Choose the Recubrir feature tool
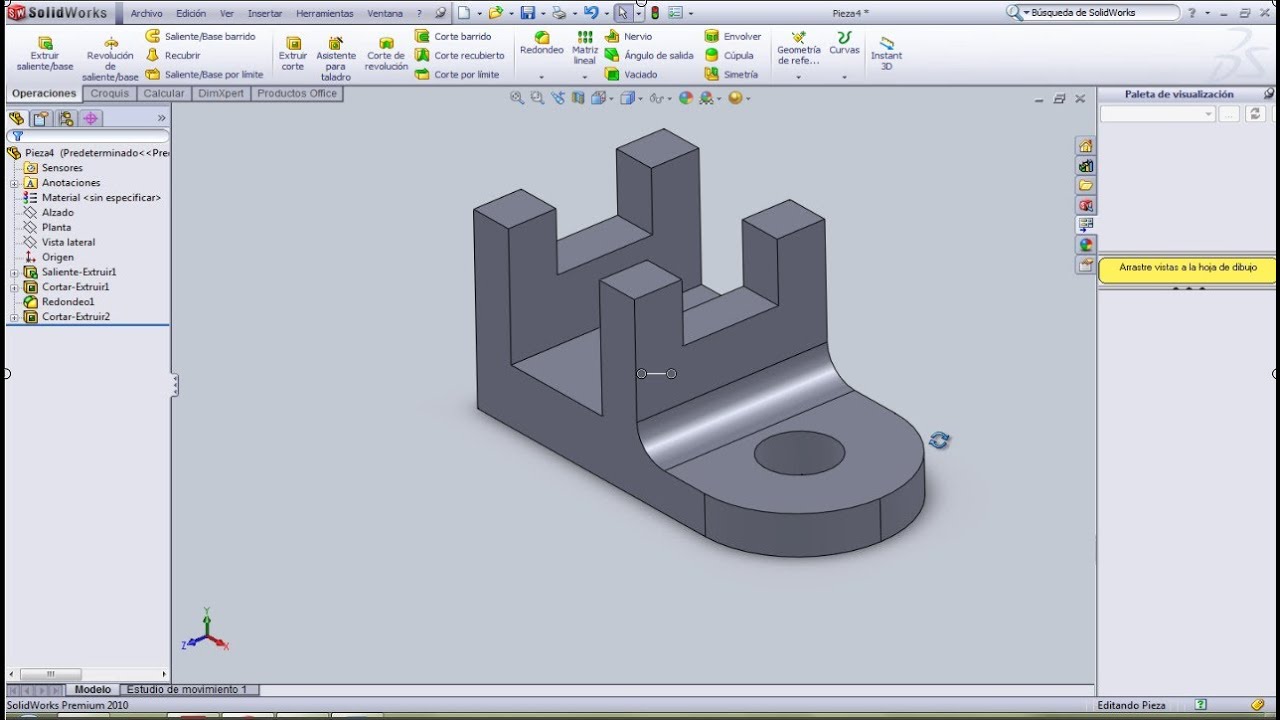The width and height of the screenshot is (1280, 720). point(172,55)
